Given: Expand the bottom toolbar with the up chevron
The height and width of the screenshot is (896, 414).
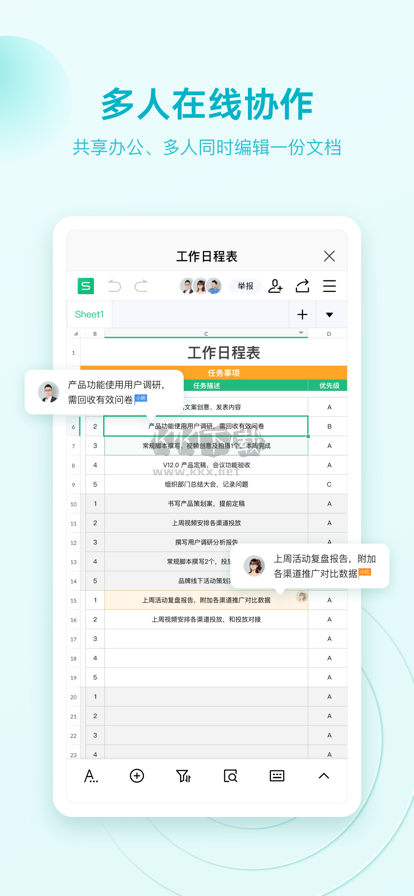Looking at the screenshot, I should click(324, 776).
